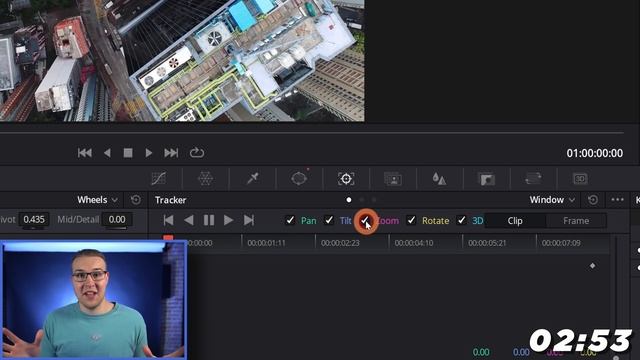Click the 00:00:05:21 tracker ruler mark

[x=487, y=243]
